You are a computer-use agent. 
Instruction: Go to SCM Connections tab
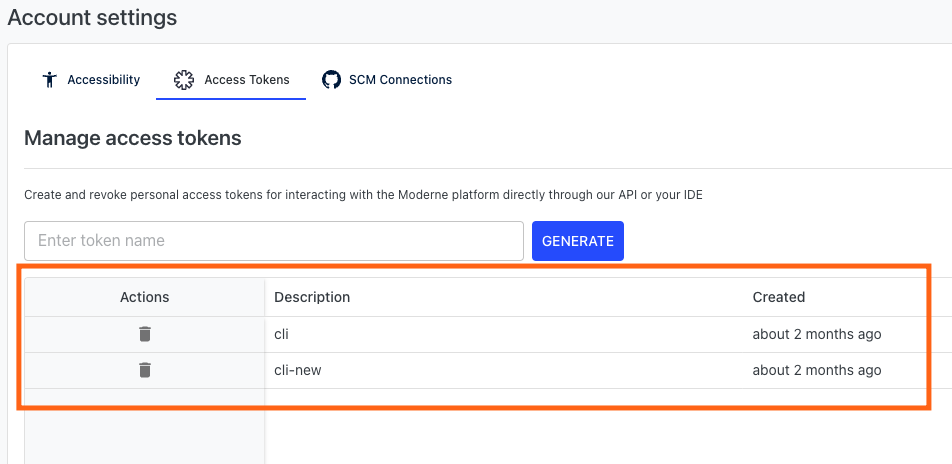tap(387, 80)
